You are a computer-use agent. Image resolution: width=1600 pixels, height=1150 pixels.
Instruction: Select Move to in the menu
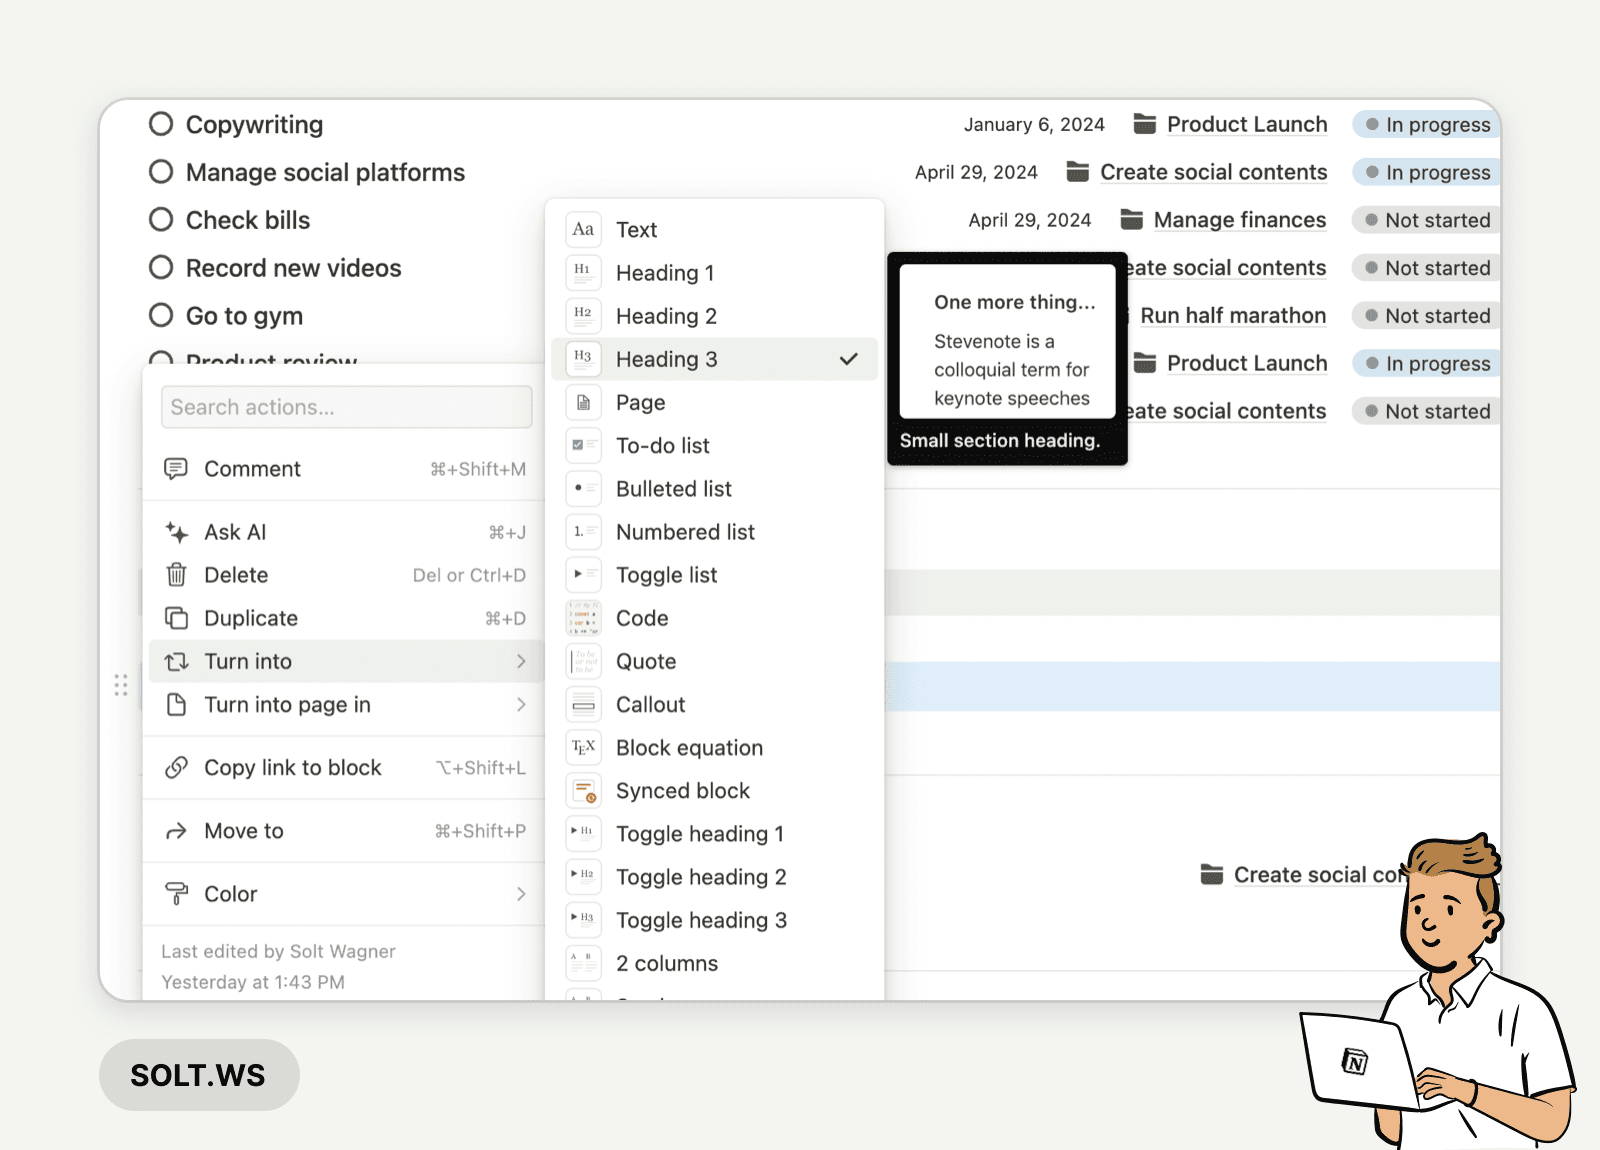[x=345, y=831]
